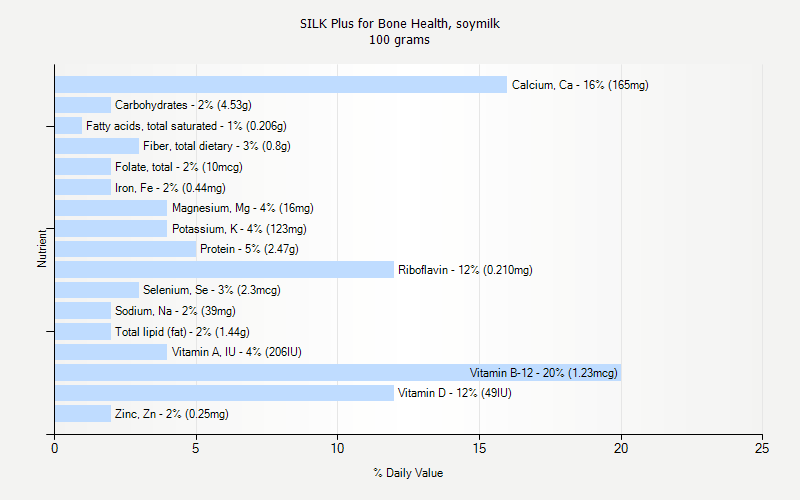Click the x-axis tick label 5
The height and width of the screenshot is (500, 800).
pos(195,448)
